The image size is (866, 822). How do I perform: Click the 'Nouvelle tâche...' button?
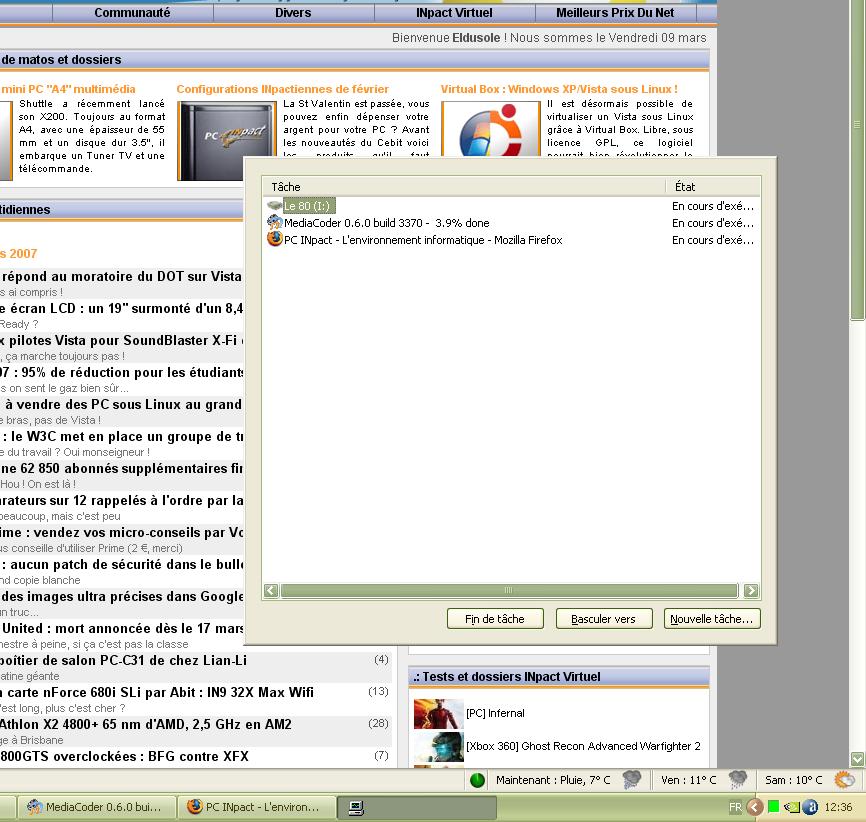(x=712, y=619)
